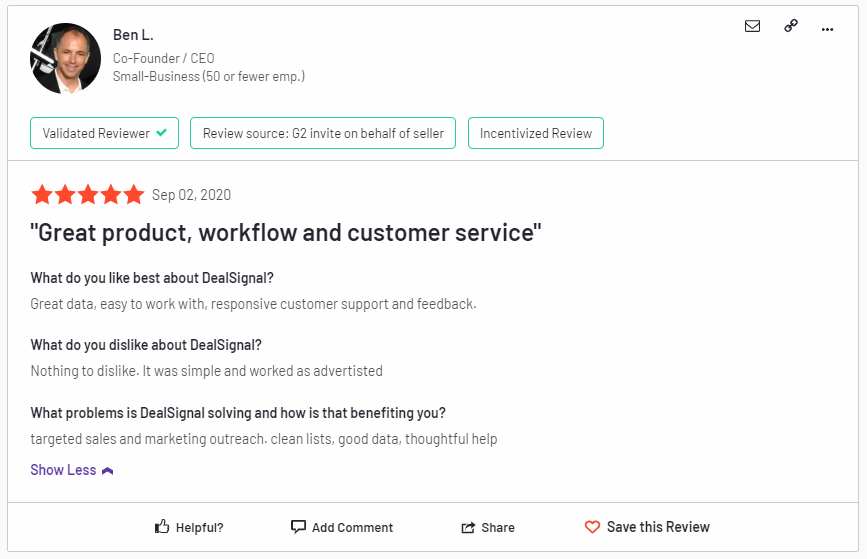This screenshot has width=867, height=559.
Task: Open the three-dots more options menu
Action: [827, 29]
